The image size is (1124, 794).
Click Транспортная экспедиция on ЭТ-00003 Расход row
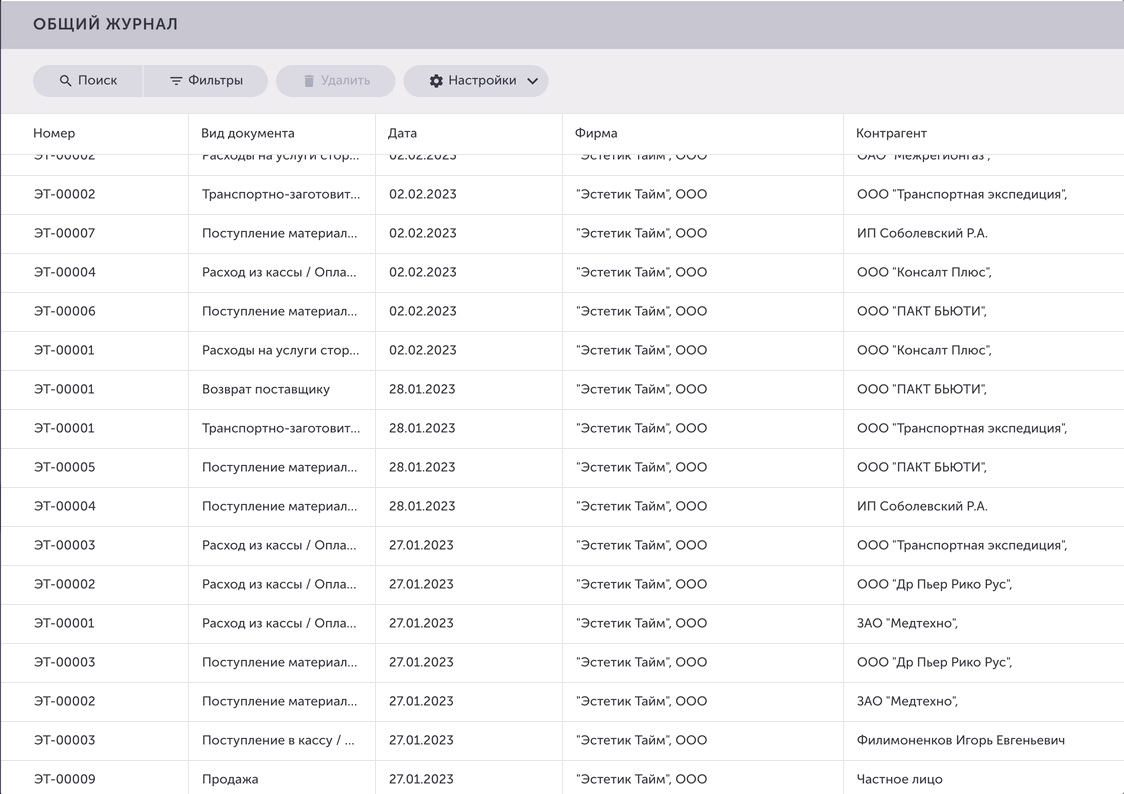point(962,545)
